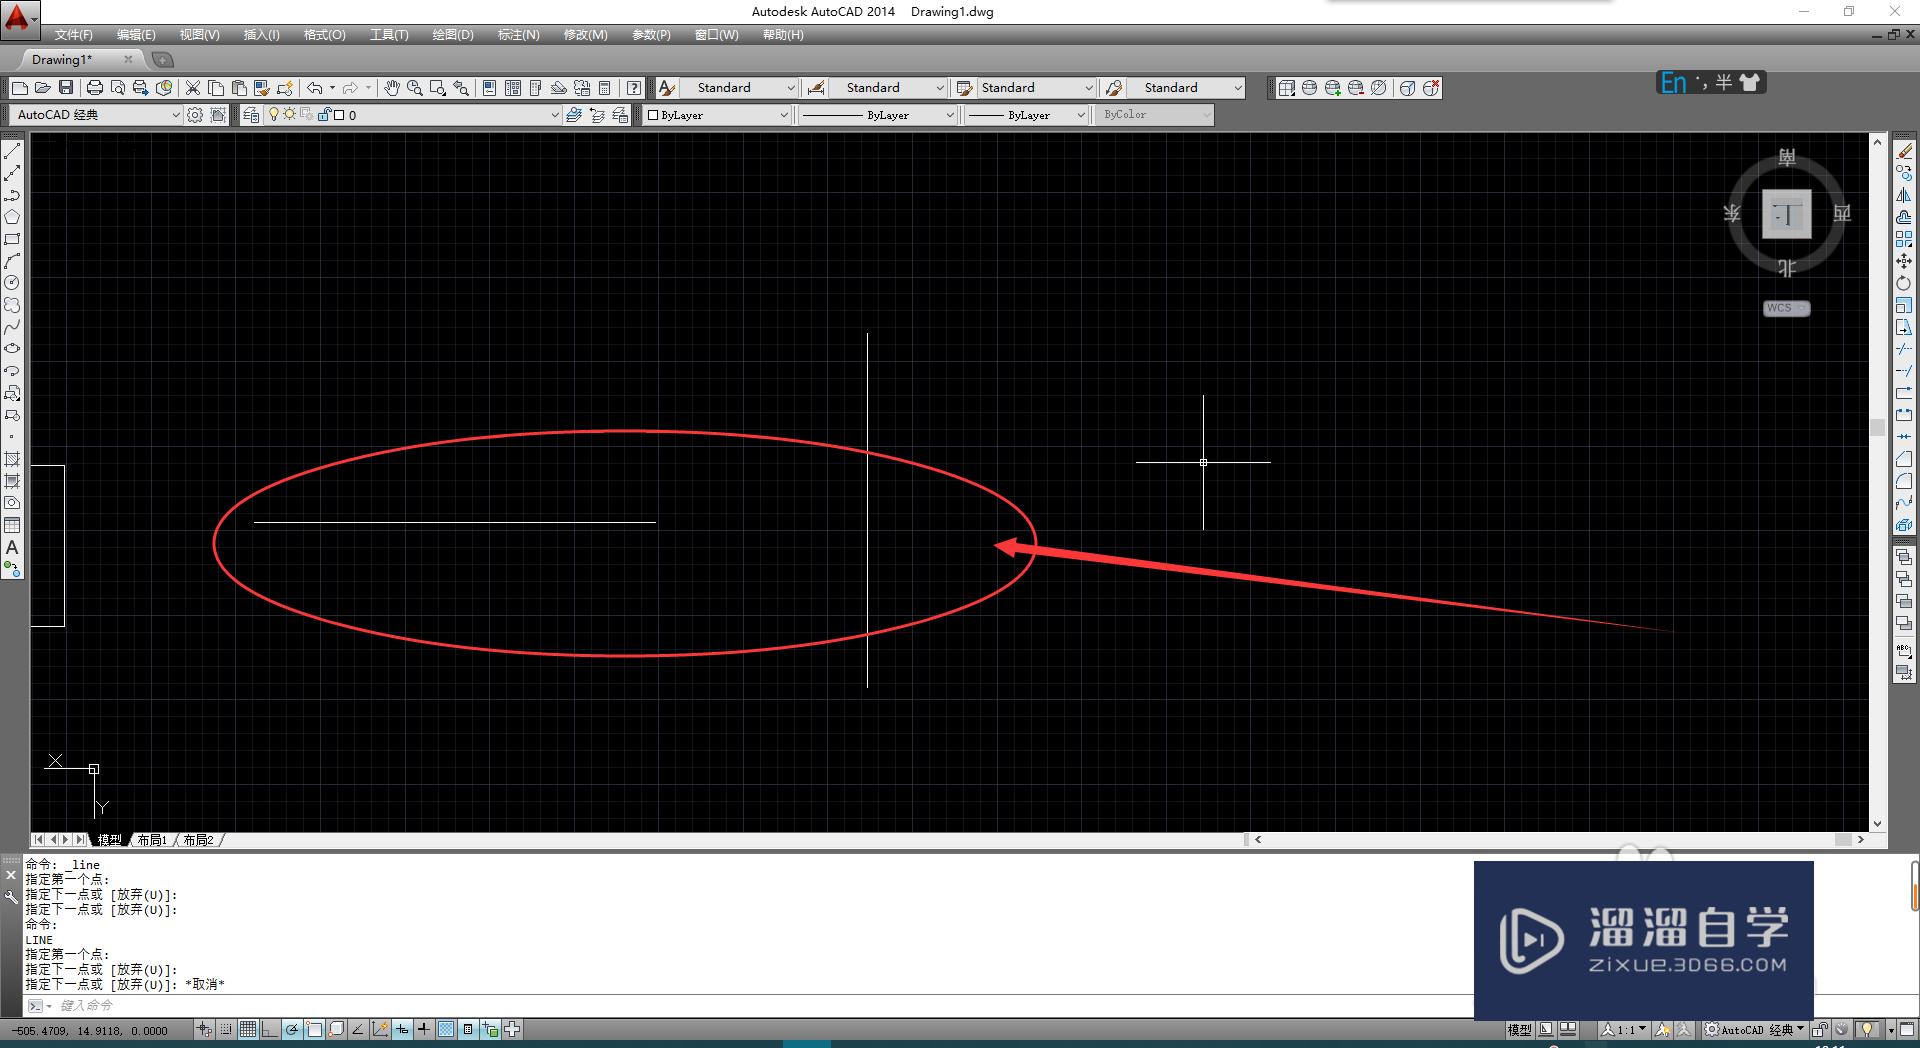This screenshot has height=1048, width=1920.
Task: Click the Zoom Realtime magnifier icon
Action: pos(415,88)
